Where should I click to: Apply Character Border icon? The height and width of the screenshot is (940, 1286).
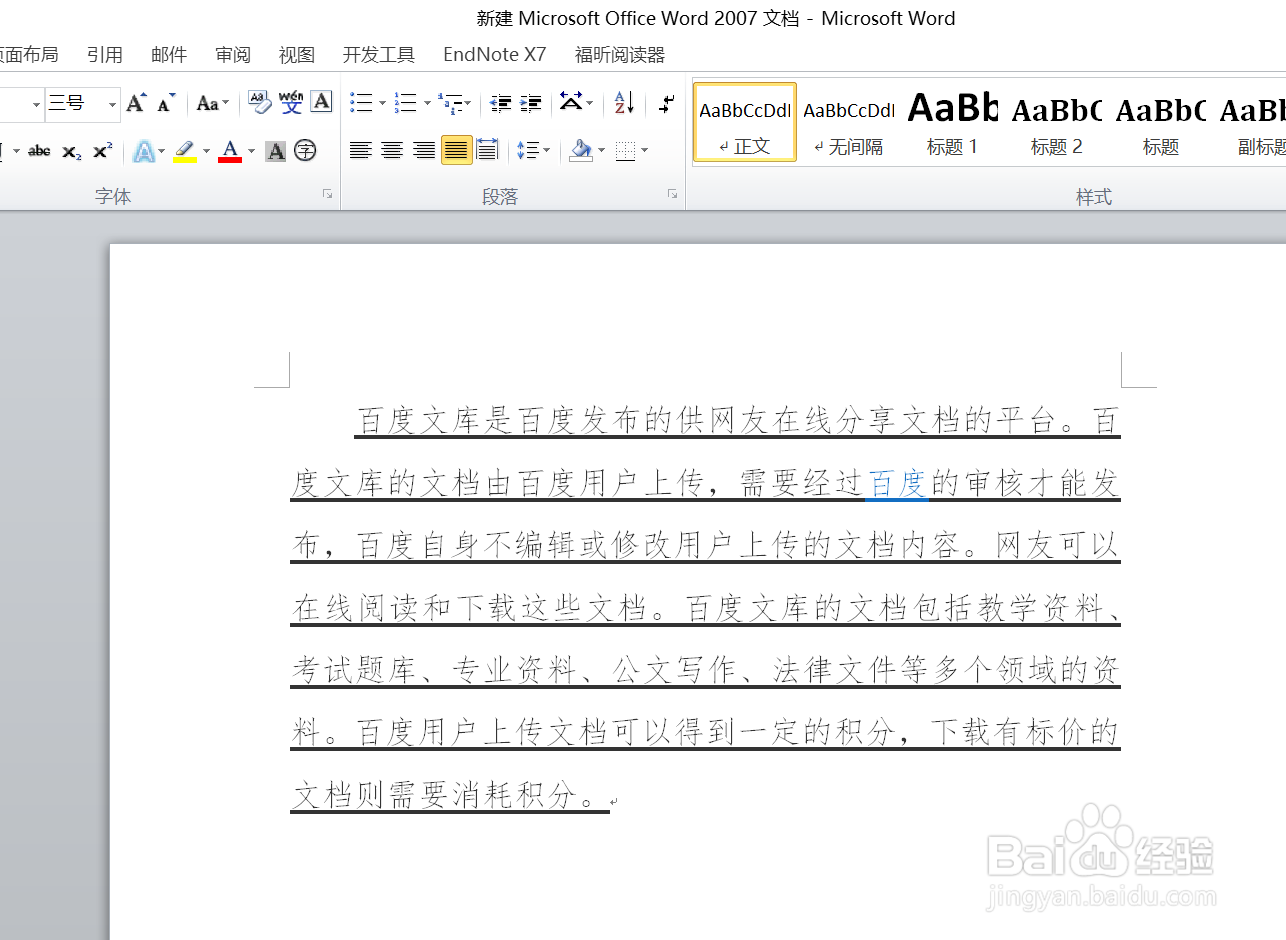tap(321, 102)
